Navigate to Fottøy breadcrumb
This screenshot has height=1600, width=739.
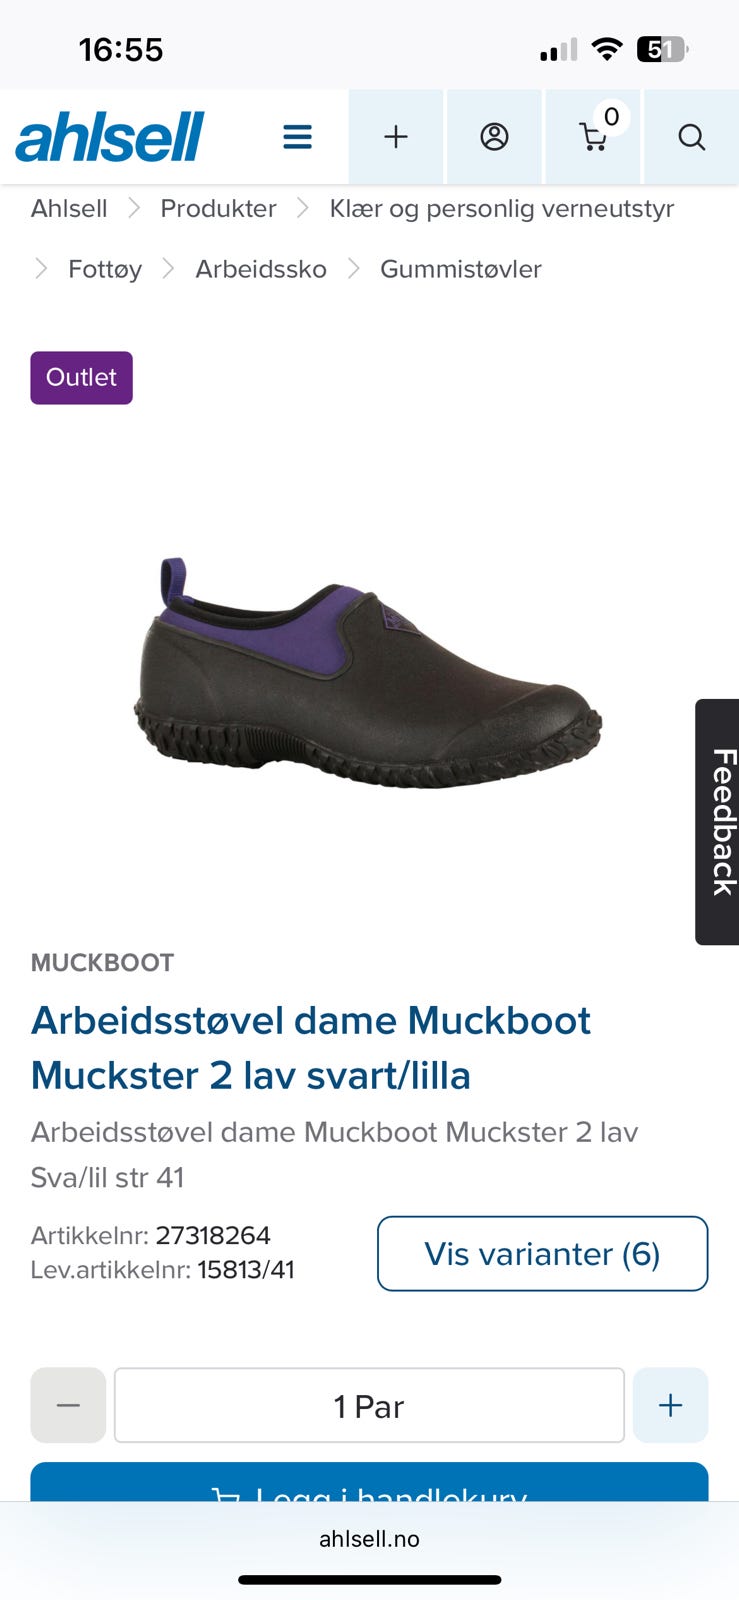coord(105,269)
